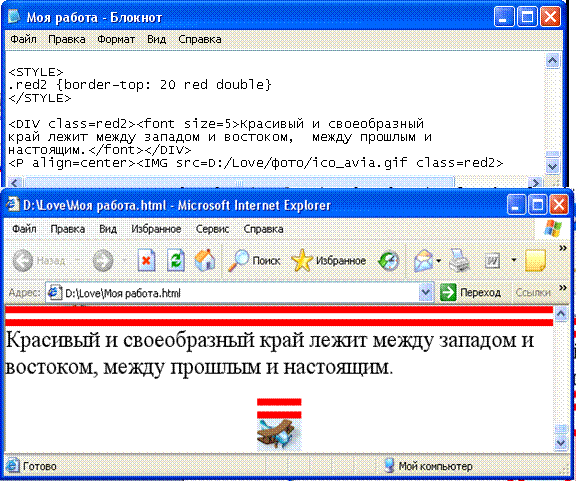Open Favorites (Избранное) star button
576x481 pixels.
pyautogui.click(x=328, y=261)
